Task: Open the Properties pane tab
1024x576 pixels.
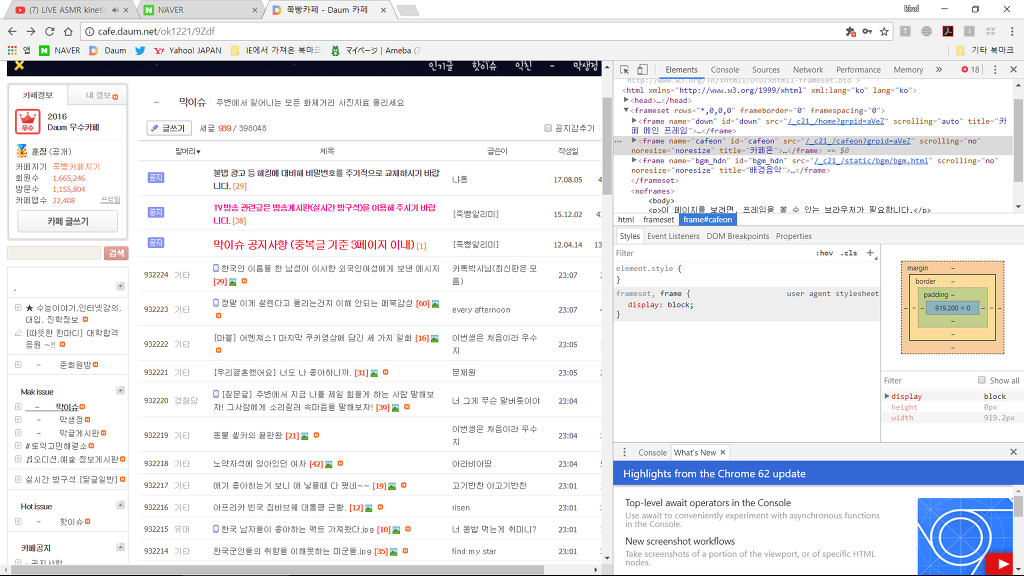Action: click(793, 236)
